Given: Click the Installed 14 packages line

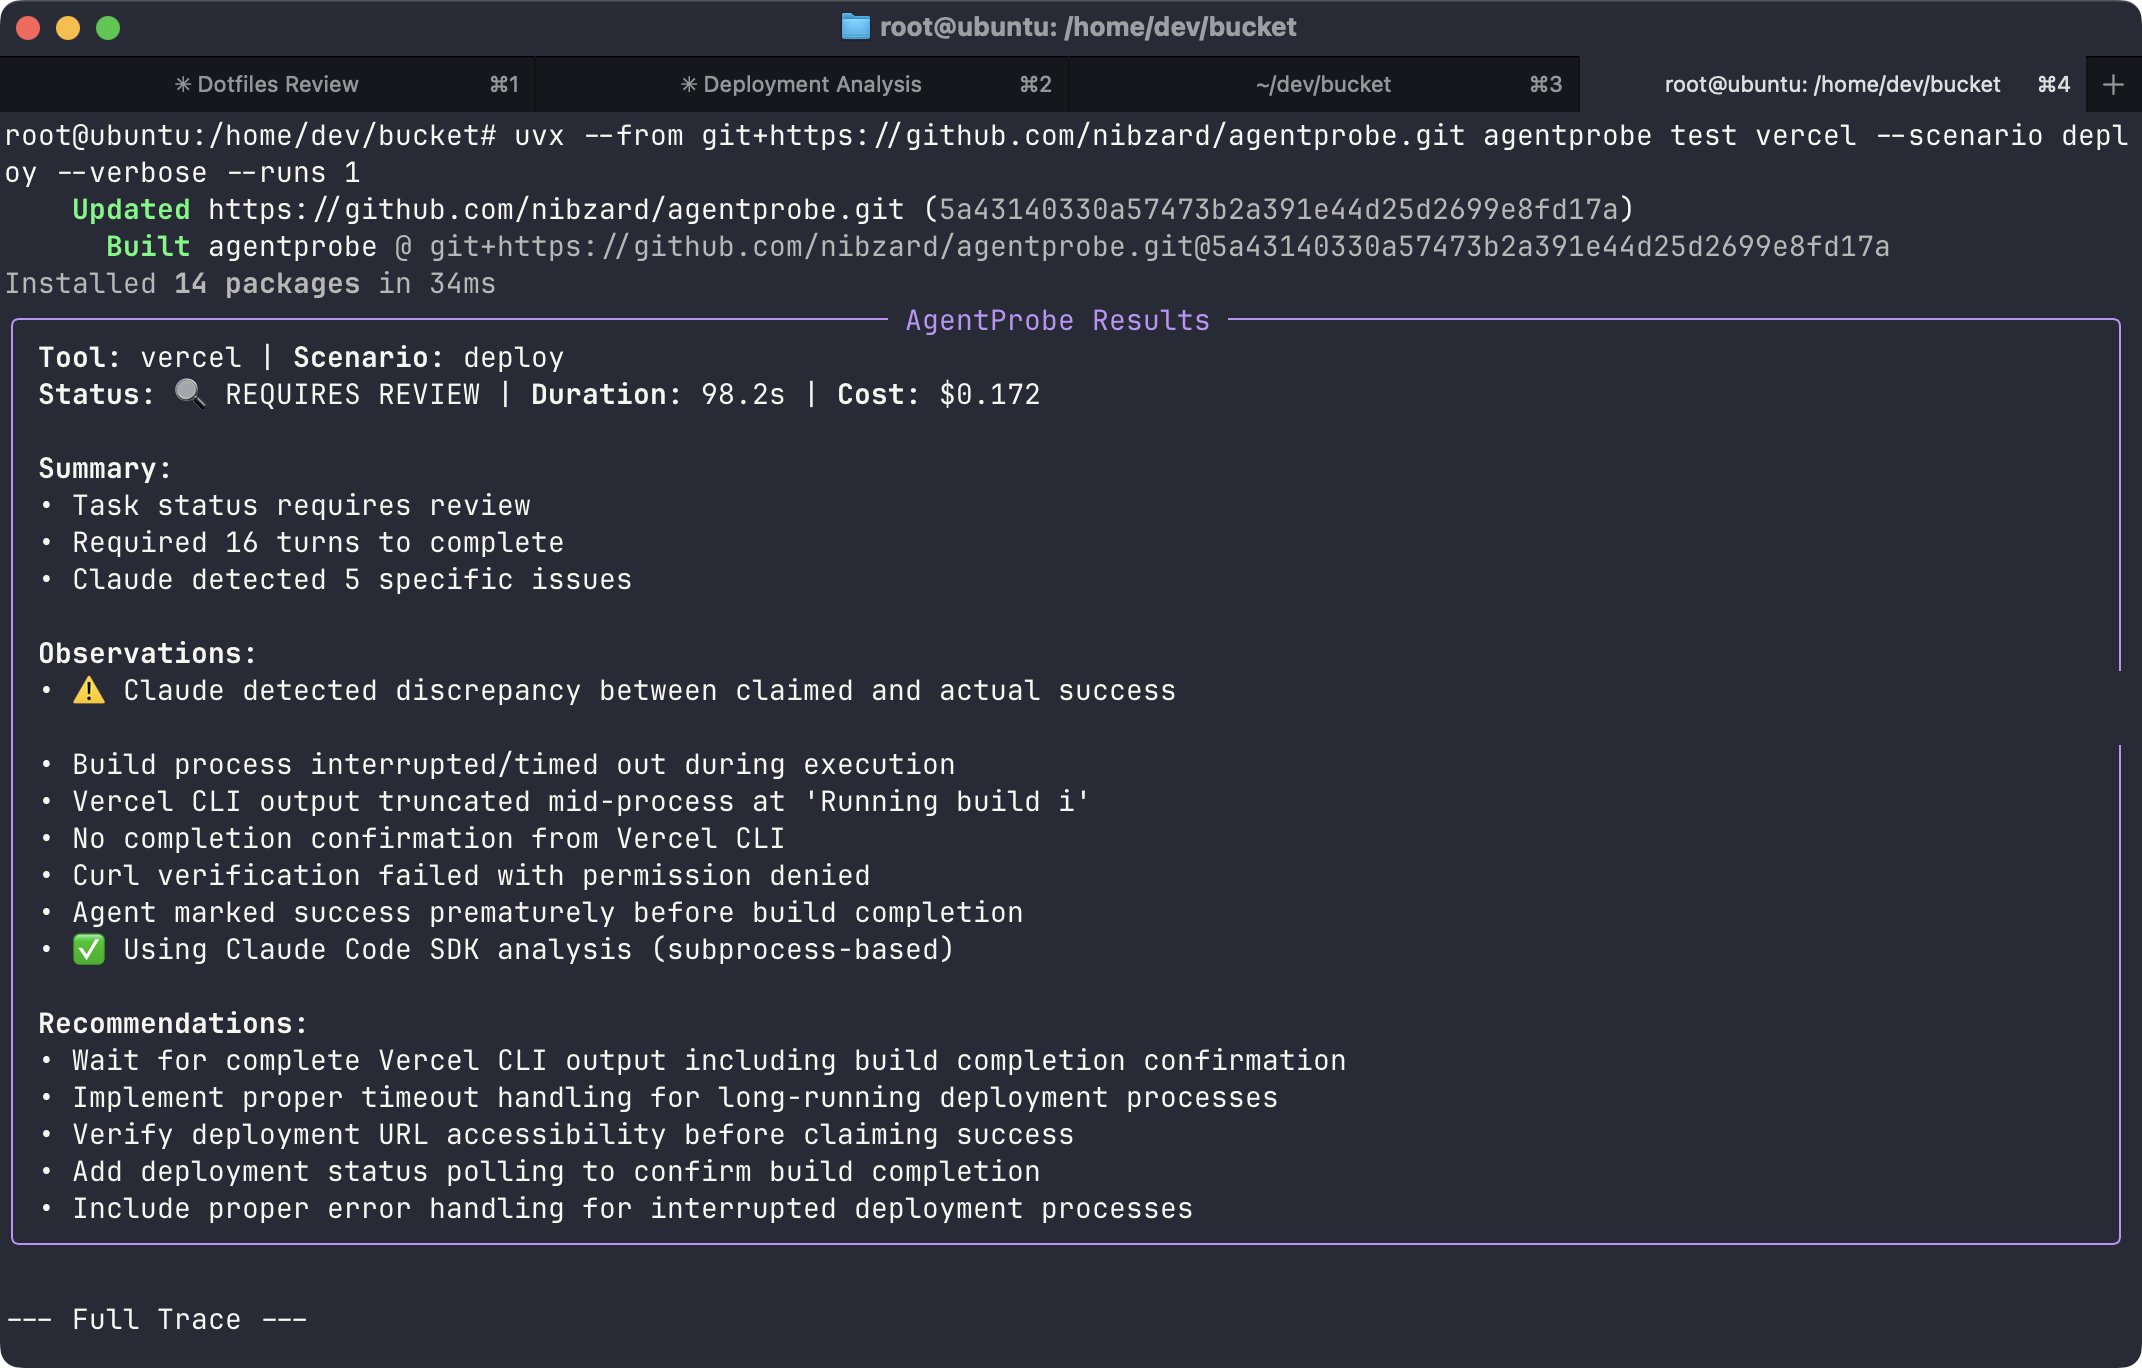Looking at the screenshot, I should click(250, 283).
